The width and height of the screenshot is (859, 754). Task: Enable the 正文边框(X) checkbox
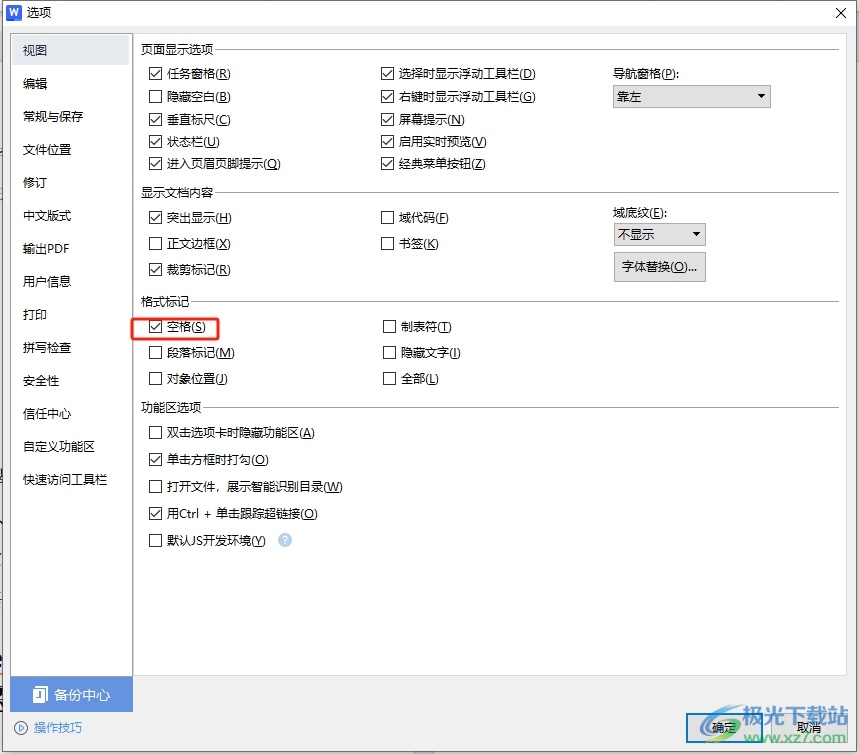[156, 243]
